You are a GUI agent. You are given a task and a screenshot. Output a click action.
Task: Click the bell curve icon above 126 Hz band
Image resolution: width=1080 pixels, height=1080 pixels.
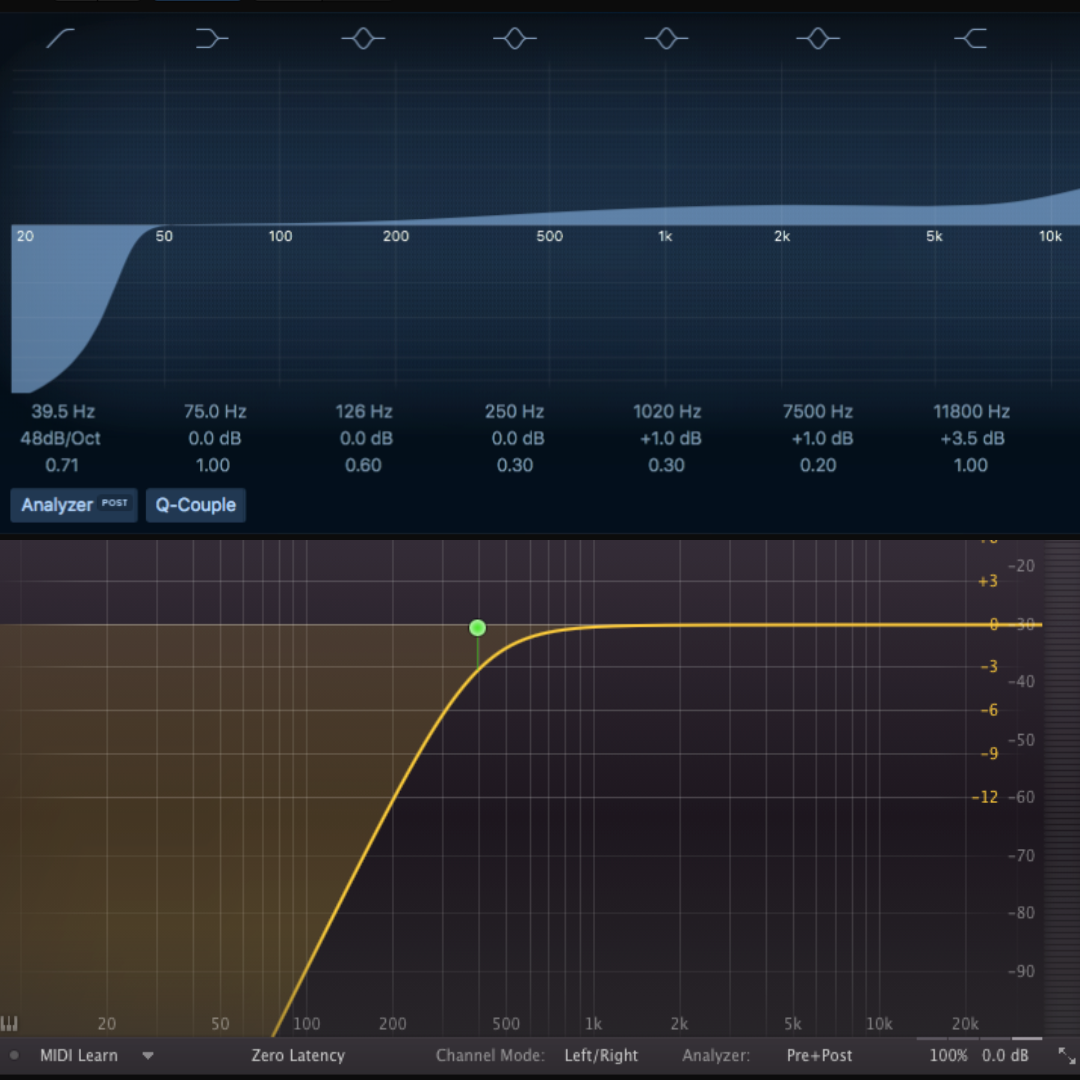pyautogui.click(x=363, y=38)
